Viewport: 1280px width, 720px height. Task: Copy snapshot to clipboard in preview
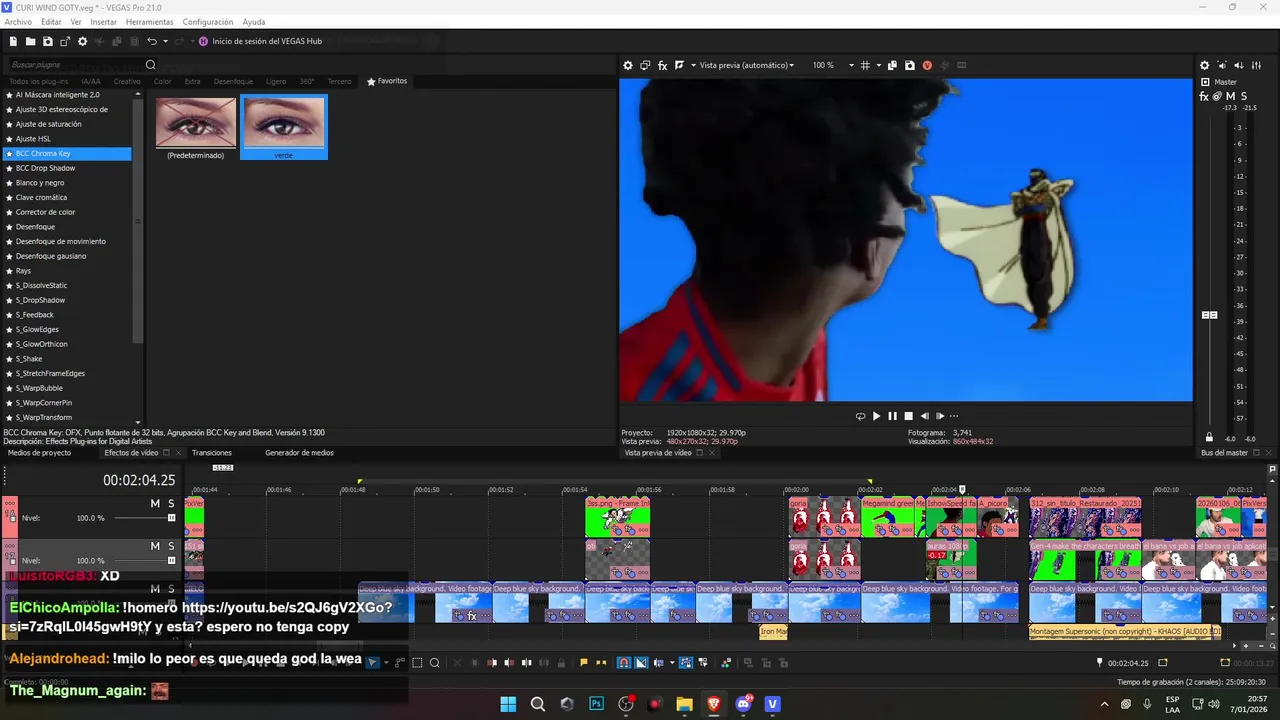893,65
